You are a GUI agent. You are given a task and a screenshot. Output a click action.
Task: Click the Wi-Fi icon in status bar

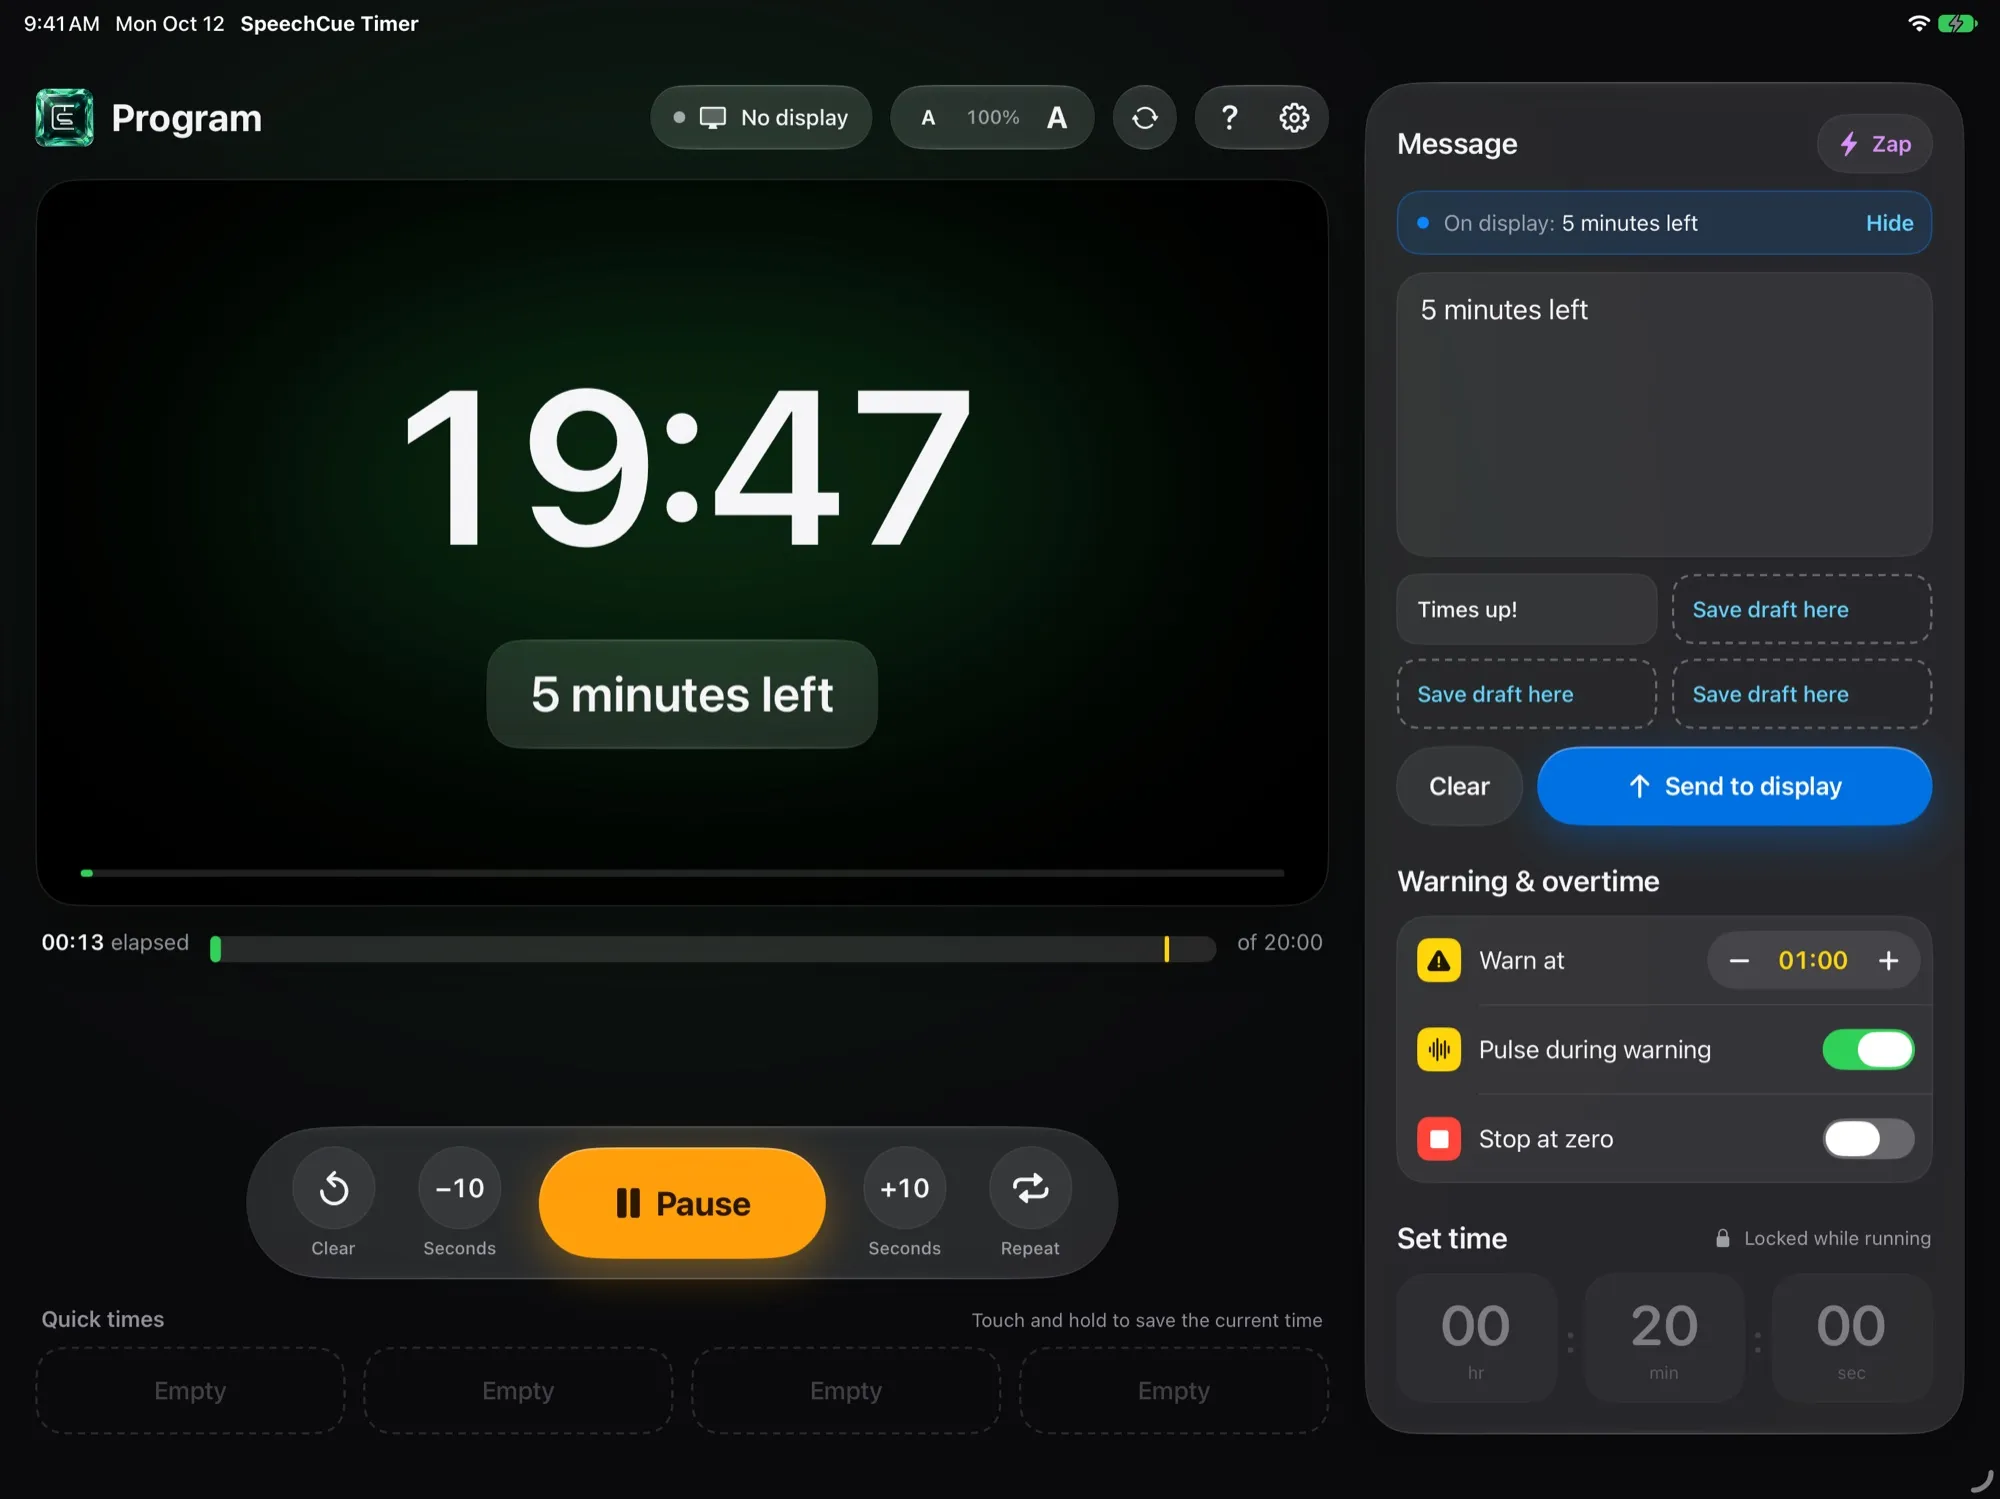[x=1918, y=23]
